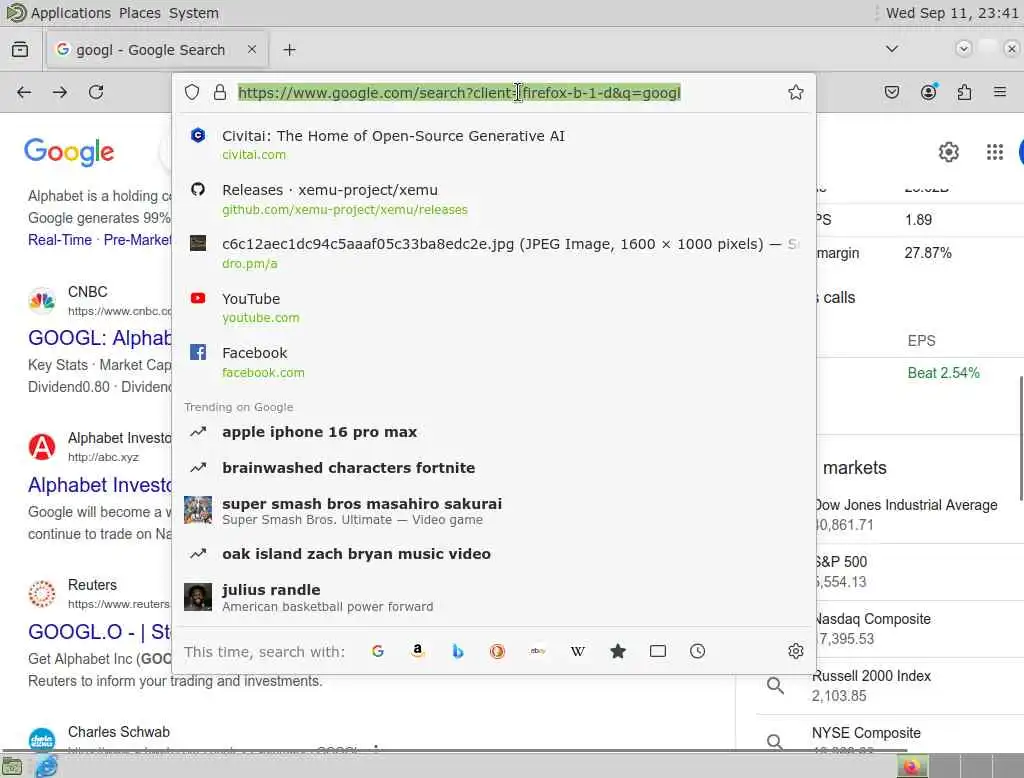Open the System menu

tap(193, 13)
